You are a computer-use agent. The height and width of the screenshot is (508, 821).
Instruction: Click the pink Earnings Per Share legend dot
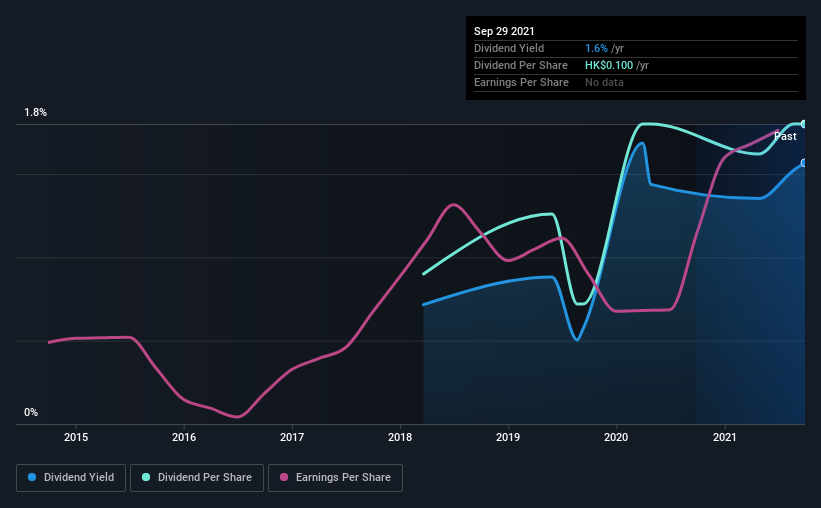[x=284, y=477]
